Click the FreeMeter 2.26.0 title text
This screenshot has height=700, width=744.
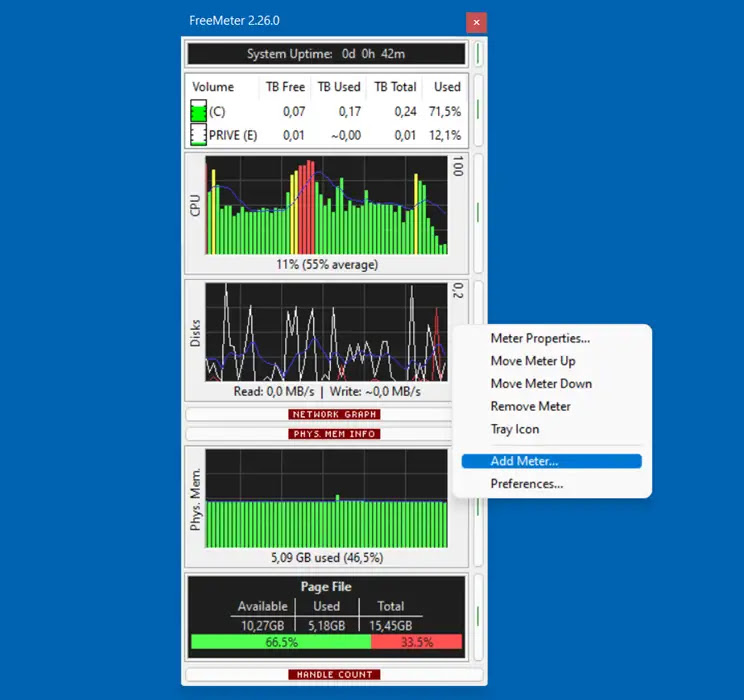[234, 20]
